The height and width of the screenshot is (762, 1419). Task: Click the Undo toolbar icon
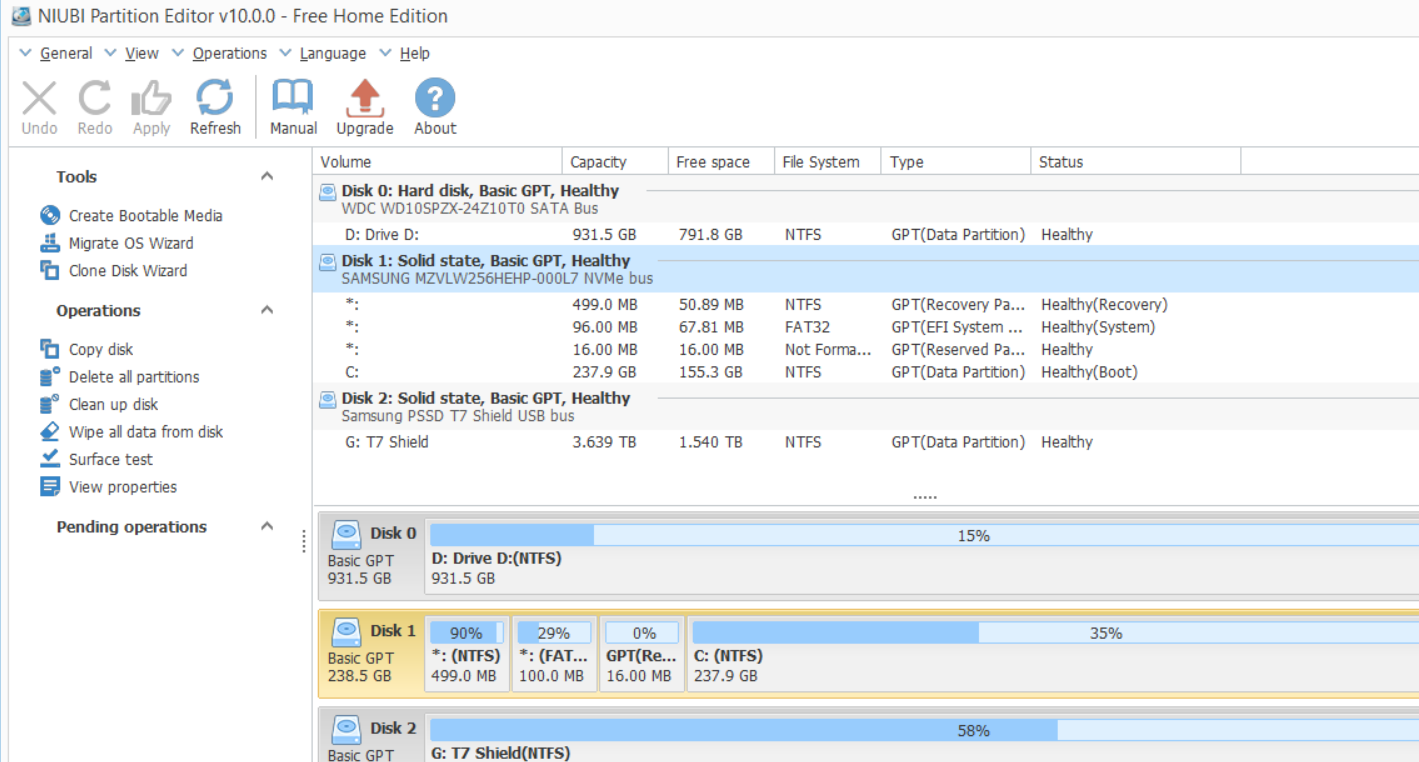(40, 98)
